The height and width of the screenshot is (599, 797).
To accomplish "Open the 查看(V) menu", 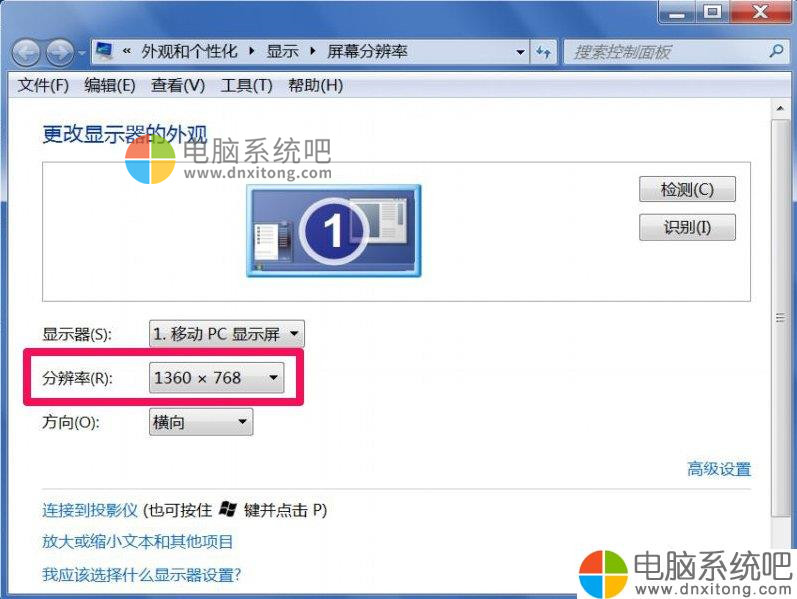I will click(x=178, y=85).
